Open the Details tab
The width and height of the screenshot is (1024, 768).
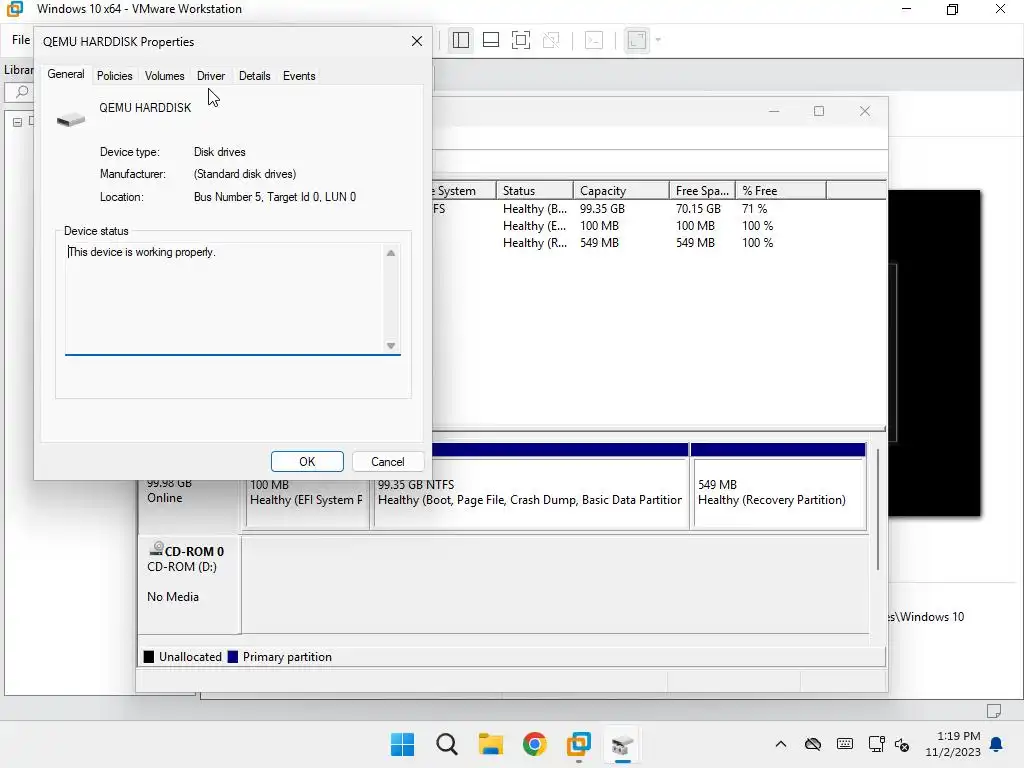pos(255,76)
